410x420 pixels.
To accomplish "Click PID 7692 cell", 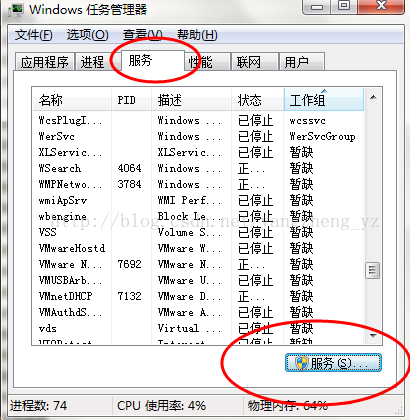I will coord(129,264).
